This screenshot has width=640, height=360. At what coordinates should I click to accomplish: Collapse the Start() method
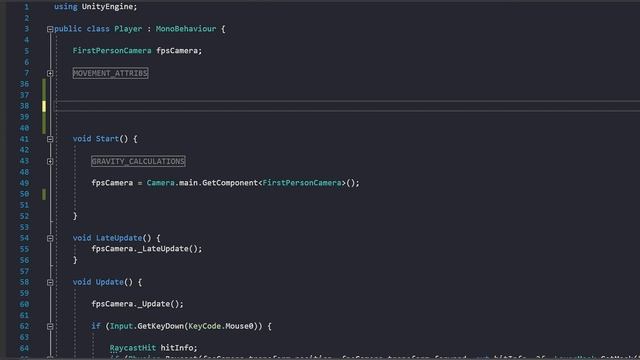click(50, 139)
